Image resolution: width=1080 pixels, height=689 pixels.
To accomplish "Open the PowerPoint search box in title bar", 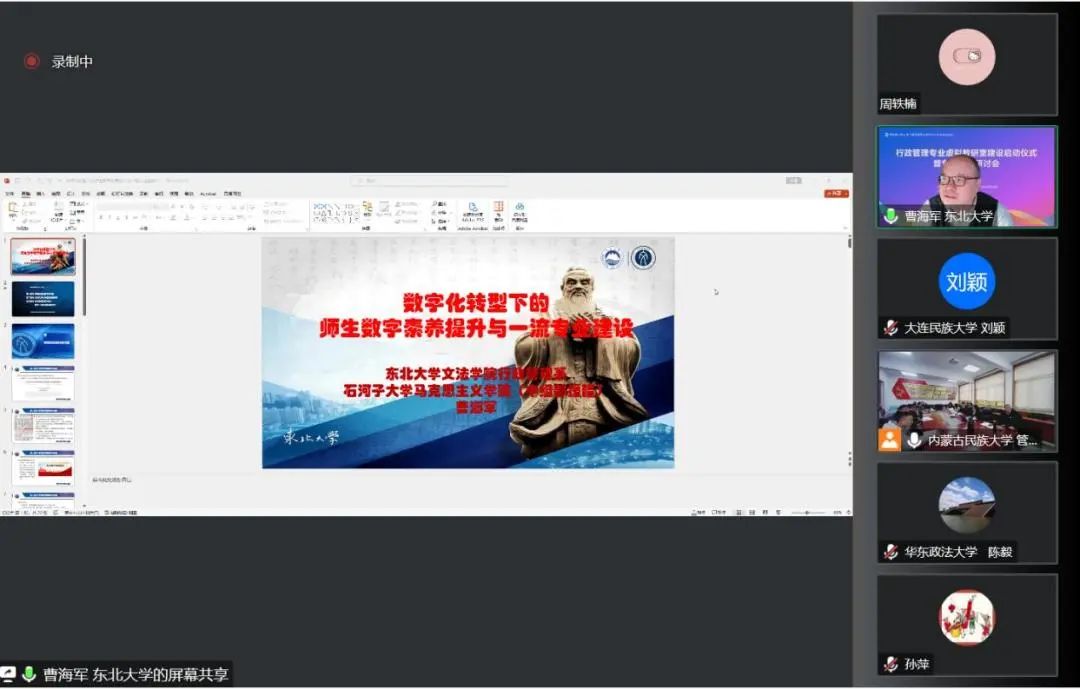I will click(428, 181).
